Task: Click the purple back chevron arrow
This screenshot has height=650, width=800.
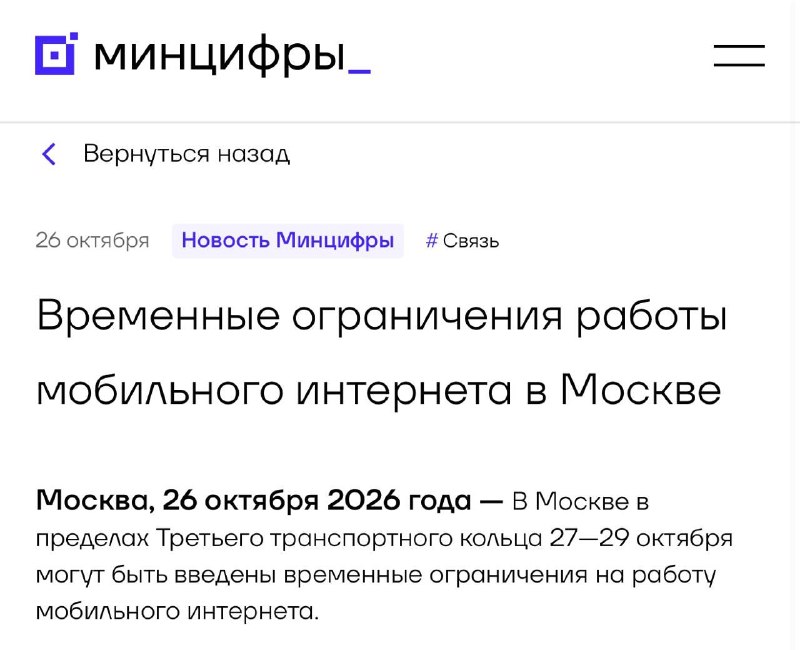Action: coord(49,154)
